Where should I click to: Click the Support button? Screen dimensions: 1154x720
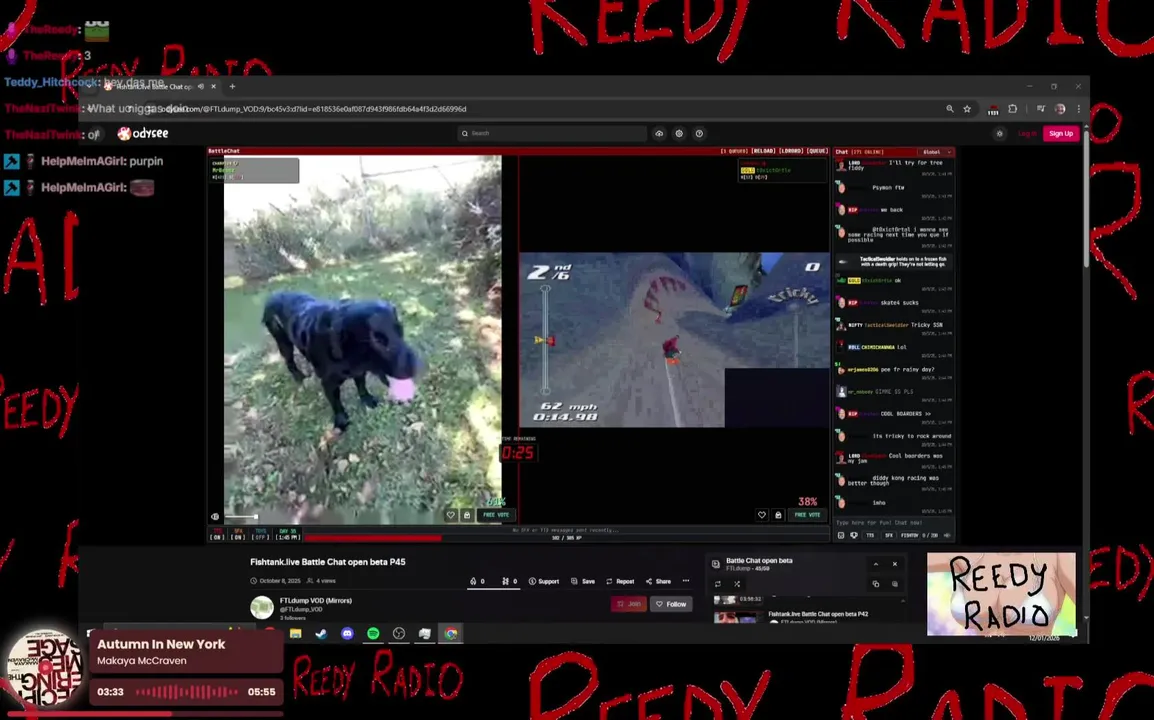tap(544, 582)
